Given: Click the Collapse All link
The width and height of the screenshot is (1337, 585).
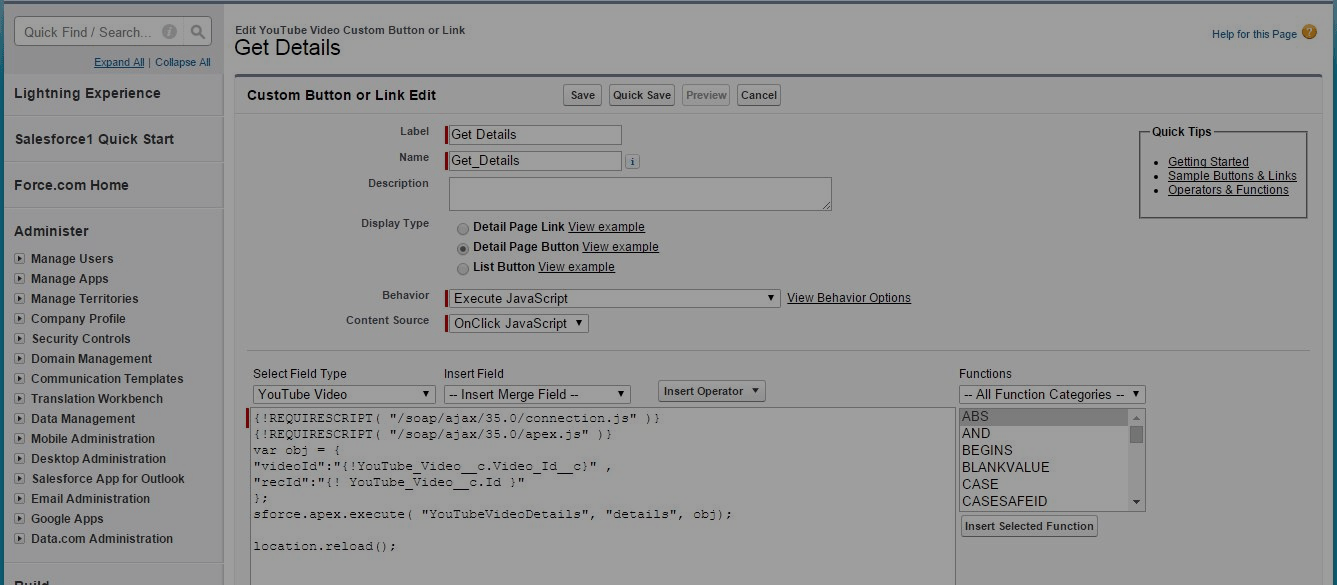Looking at the screenshot, I should point(183,62).
